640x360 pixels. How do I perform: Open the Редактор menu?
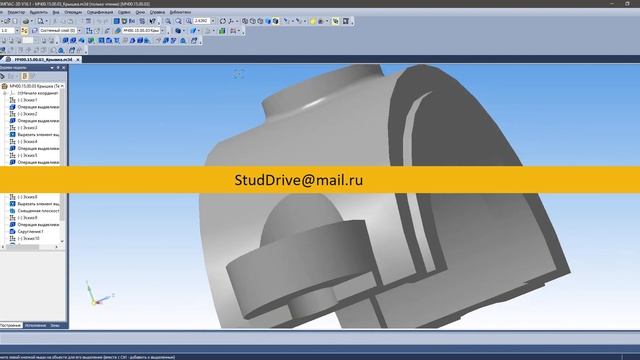[x=16, y=12]
